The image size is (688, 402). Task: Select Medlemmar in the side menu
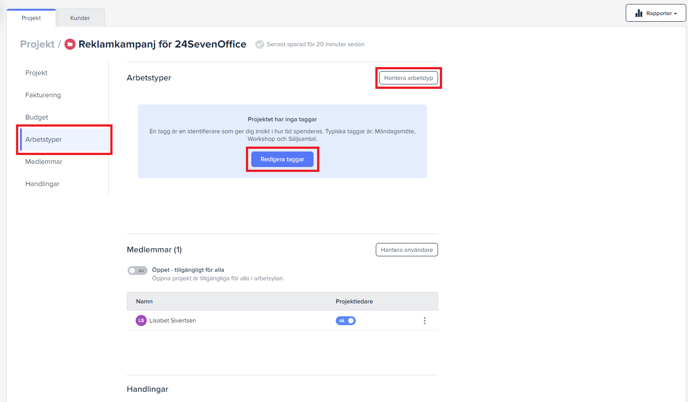pyautogui.click(x=44, y=162)
